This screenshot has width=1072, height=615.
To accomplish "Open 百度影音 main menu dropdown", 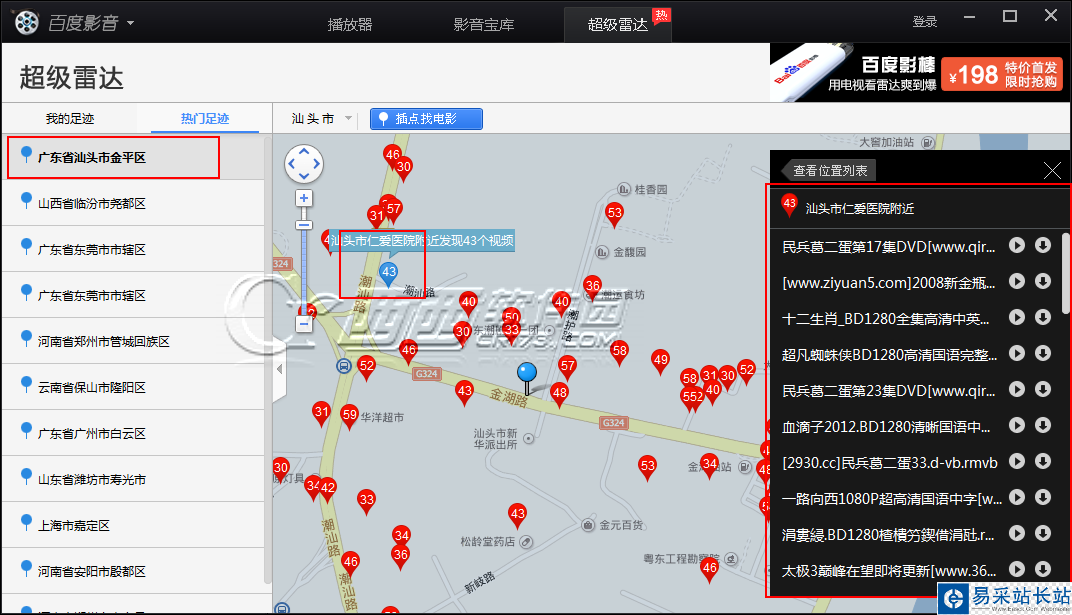I will 130,23.
